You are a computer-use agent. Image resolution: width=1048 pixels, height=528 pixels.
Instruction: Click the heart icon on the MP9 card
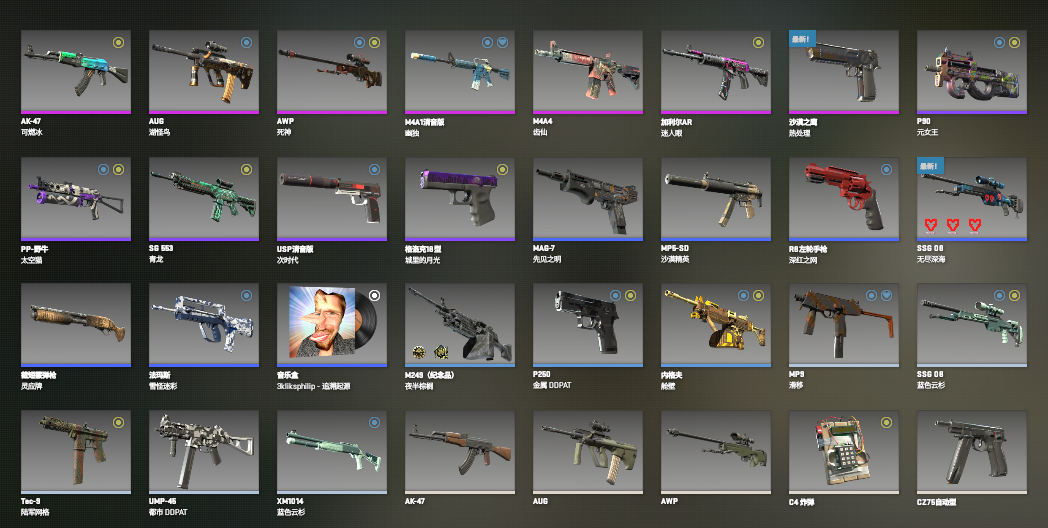click(886, 295)
